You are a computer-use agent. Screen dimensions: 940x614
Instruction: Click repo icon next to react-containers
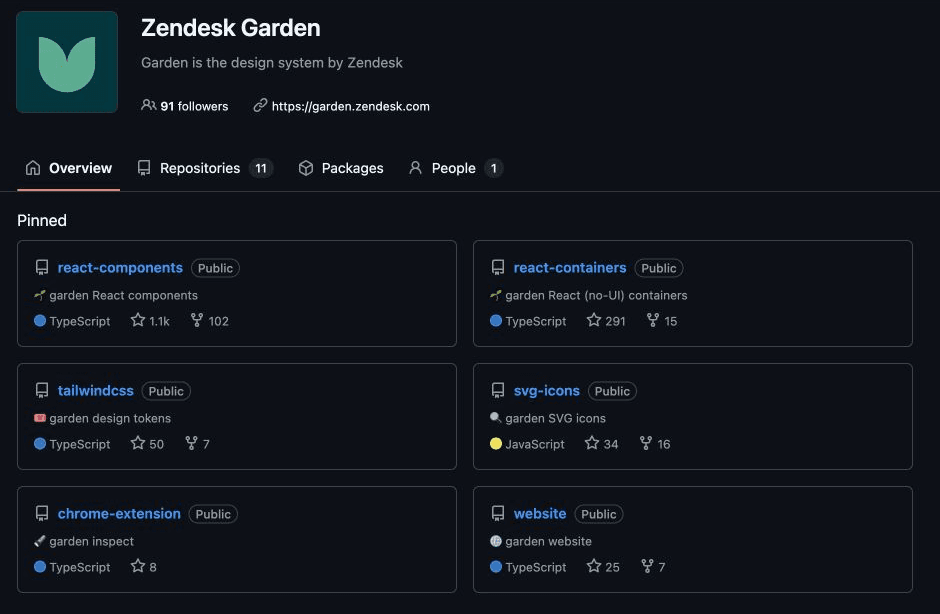pos(498,267)
